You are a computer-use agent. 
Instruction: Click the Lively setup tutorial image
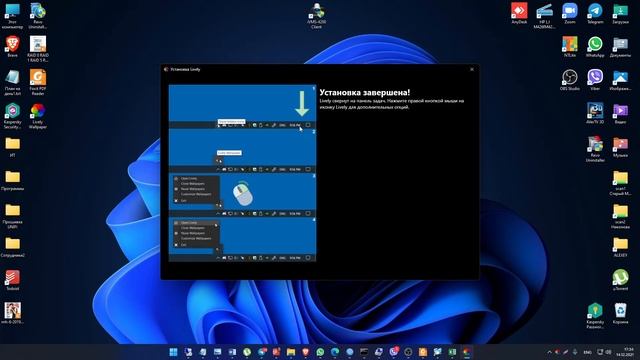click(242, 173)
